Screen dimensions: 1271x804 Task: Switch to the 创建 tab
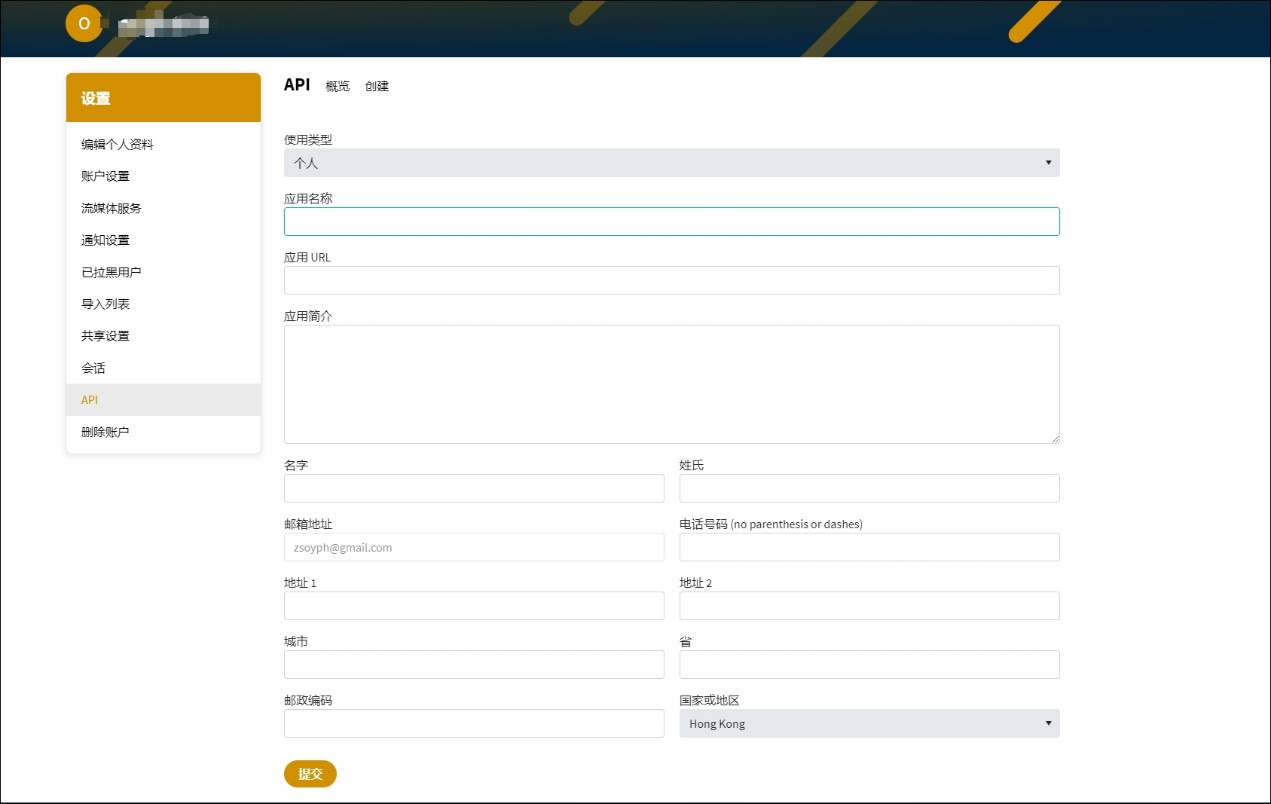tap(377, 87)
